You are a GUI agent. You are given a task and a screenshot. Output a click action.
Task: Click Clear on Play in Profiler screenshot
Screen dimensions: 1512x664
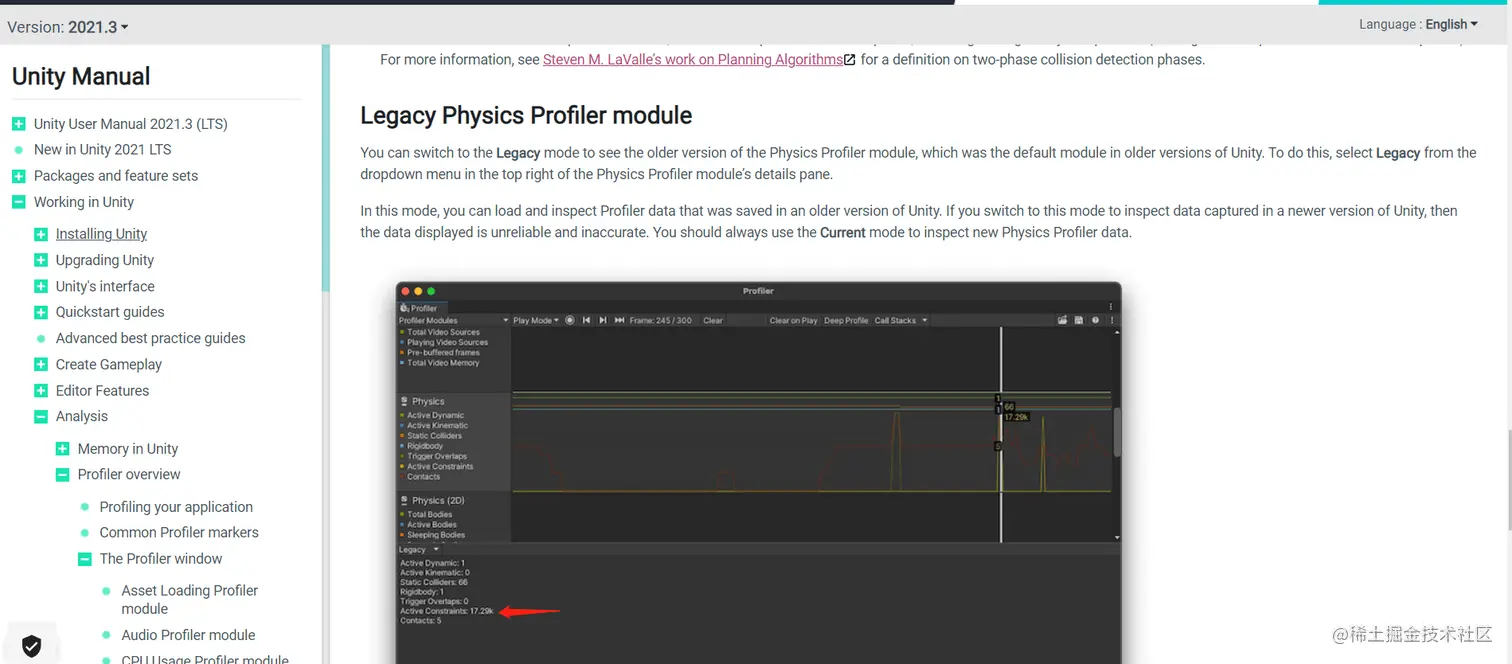(794, 321)
